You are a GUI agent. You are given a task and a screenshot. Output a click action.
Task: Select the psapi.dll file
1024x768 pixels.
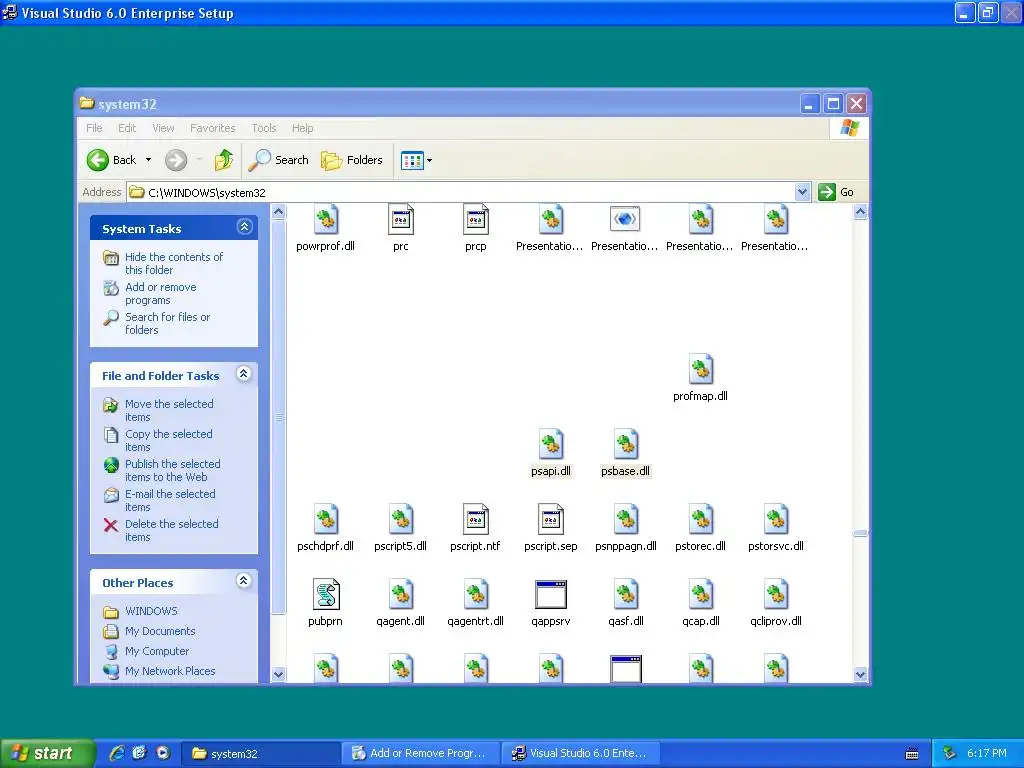pyautogui.click(x=551, y=453)
